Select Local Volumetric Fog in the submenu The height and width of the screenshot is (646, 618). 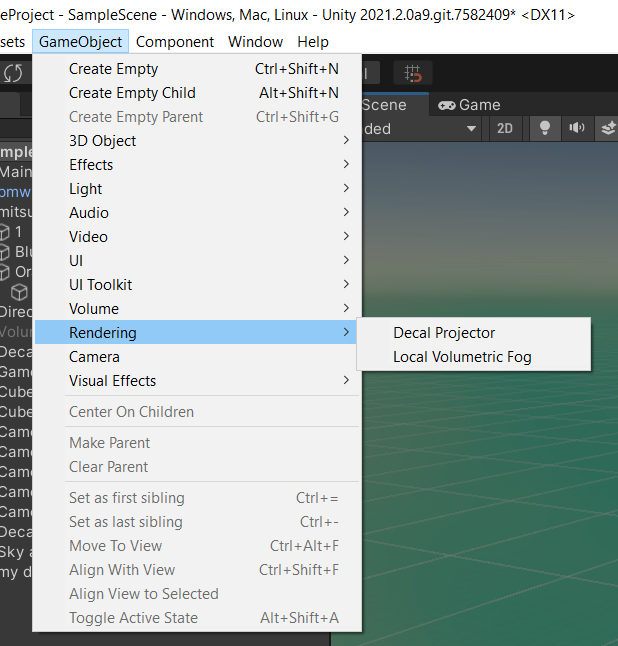[474, 357]
